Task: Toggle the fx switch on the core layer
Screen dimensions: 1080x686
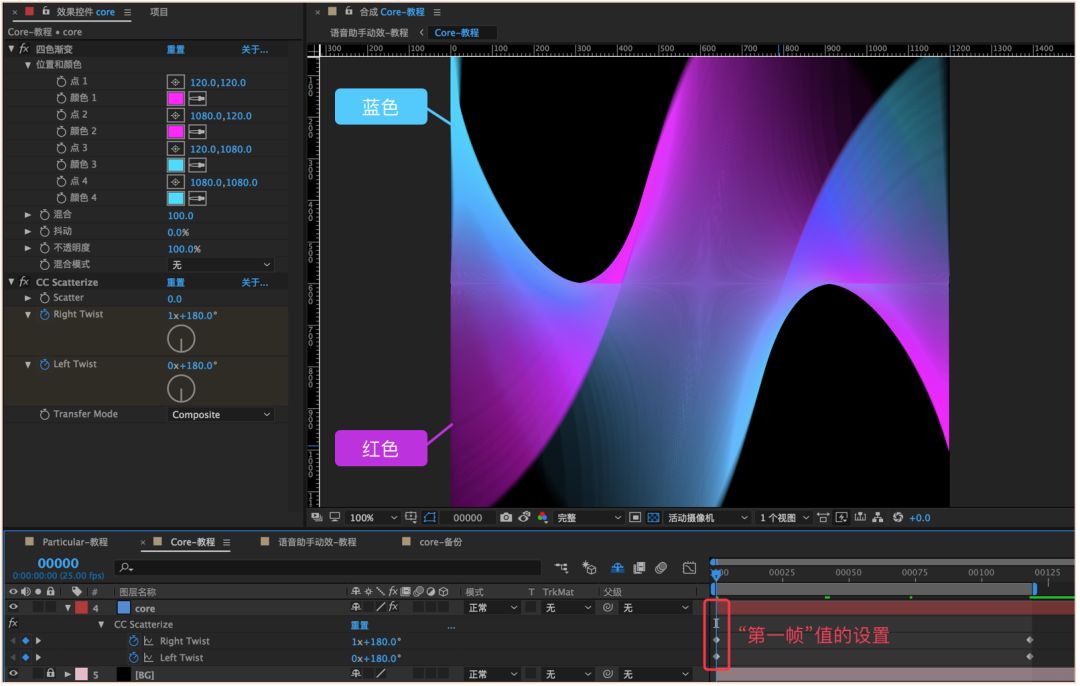Action: [x=393, y=607]
